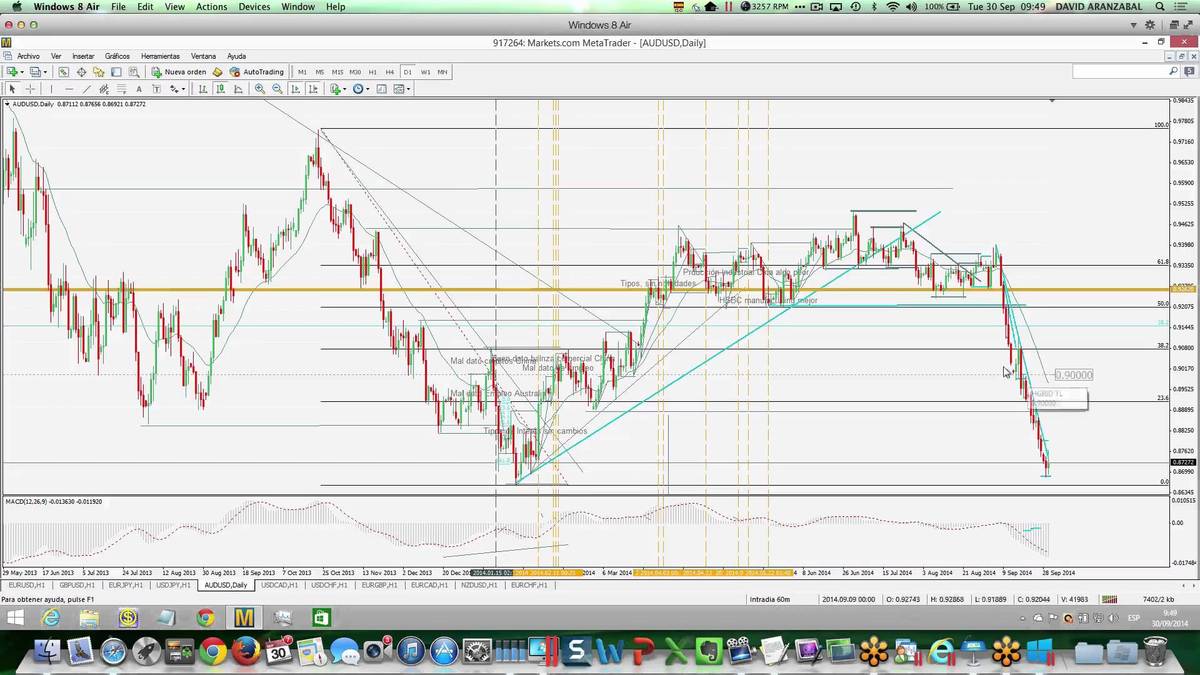Select the crosshair cursor tool
This screenshot has width=1200, height=675.
(31, 89)
